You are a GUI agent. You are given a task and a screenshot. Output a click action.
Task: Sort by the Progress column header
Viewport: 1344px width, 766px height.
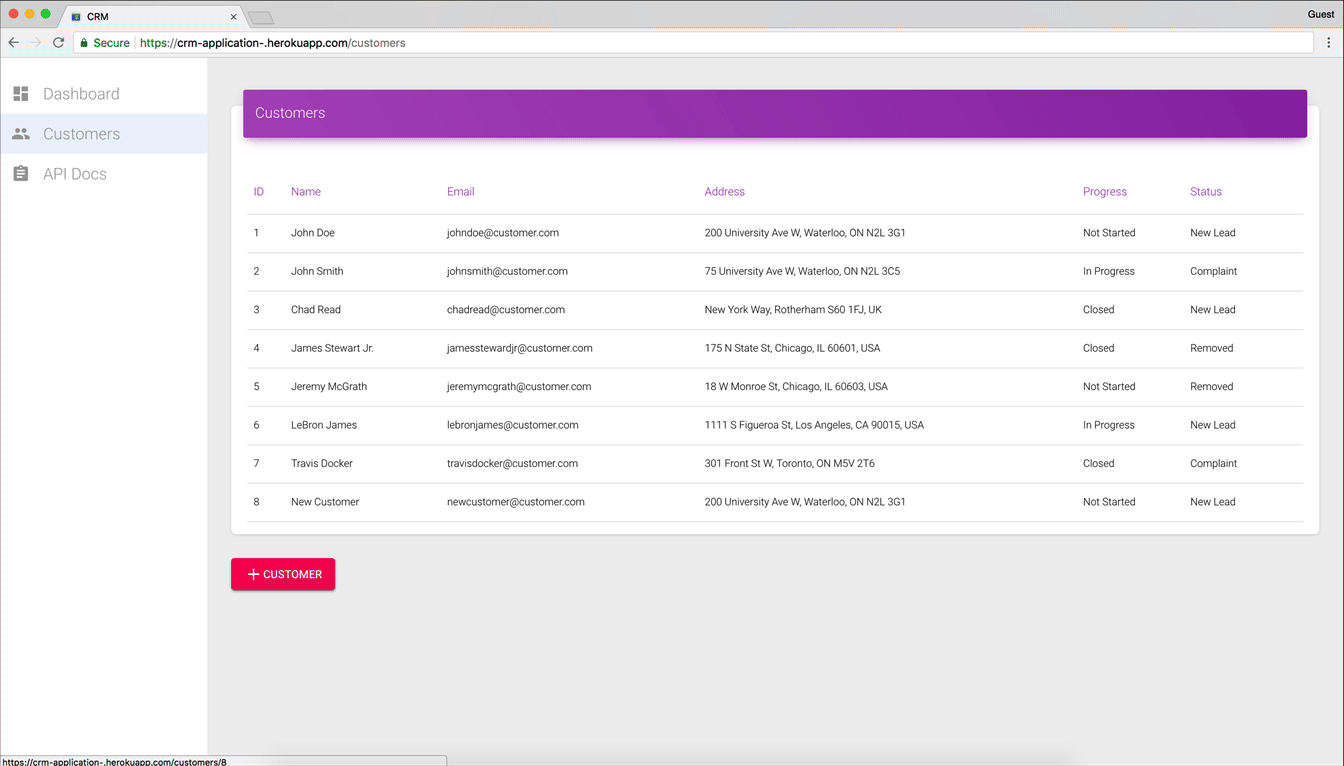(1104, 191)
